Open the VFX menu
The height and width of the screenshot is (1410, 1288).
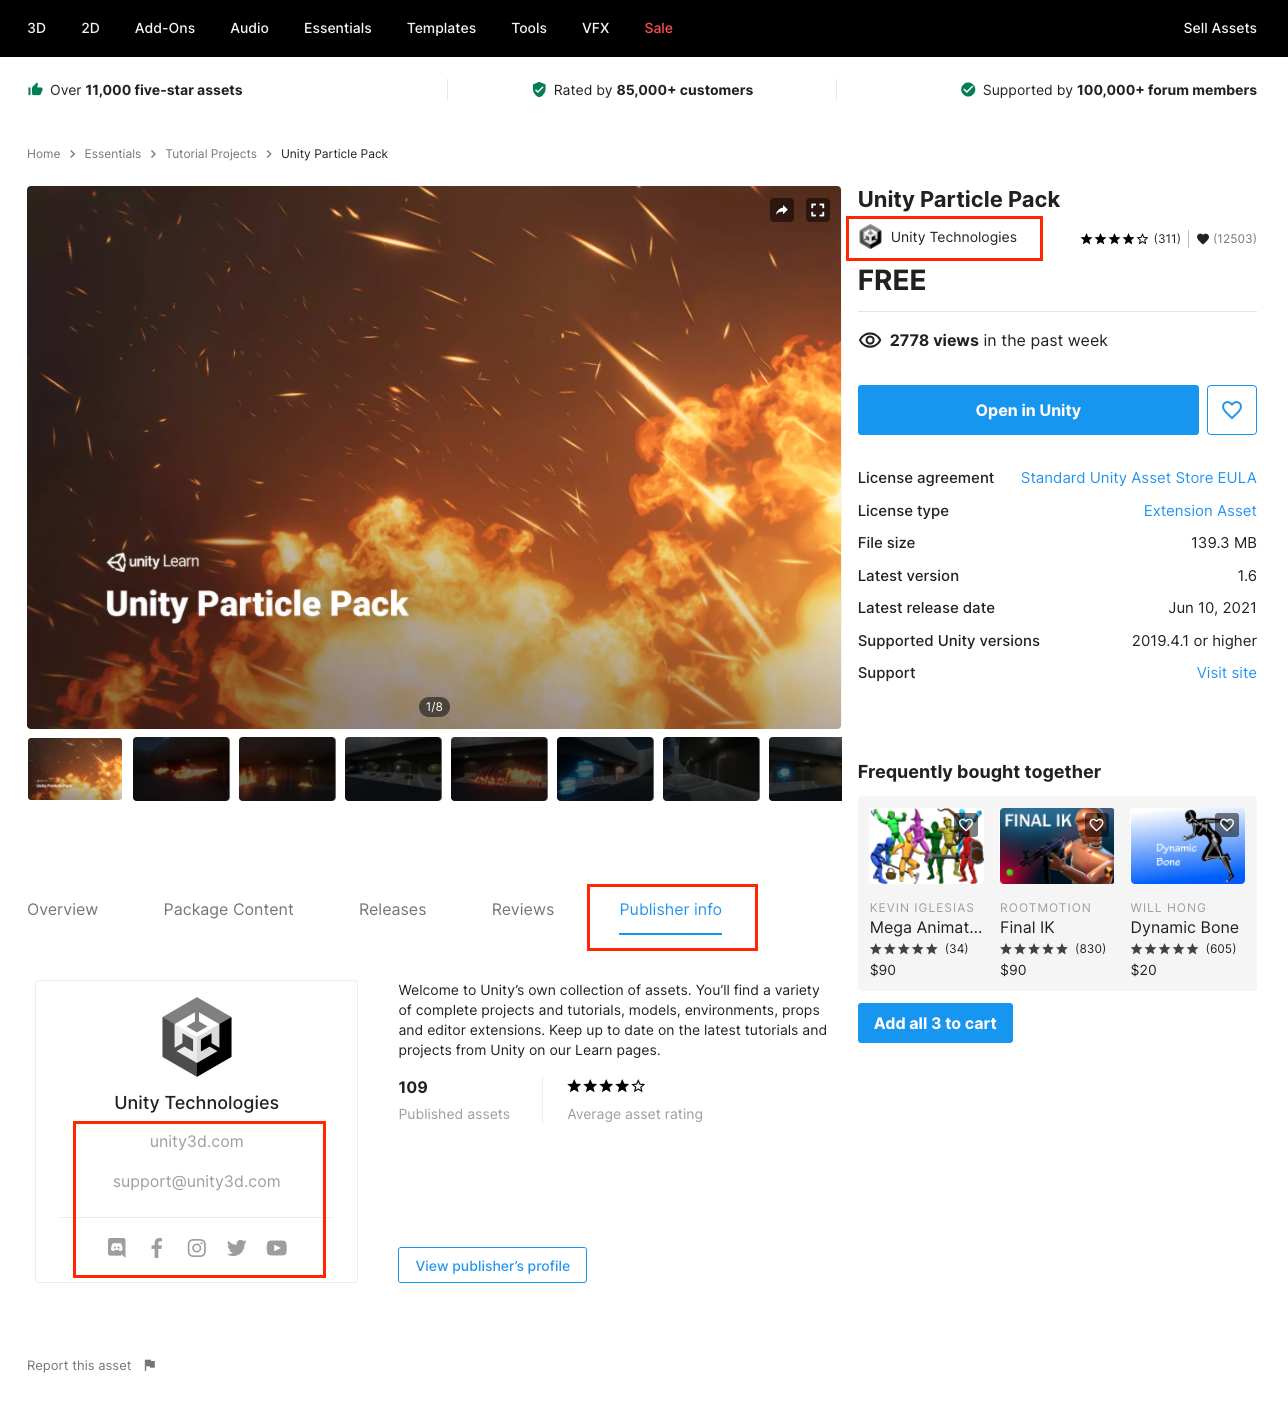(x=596, y=28)
